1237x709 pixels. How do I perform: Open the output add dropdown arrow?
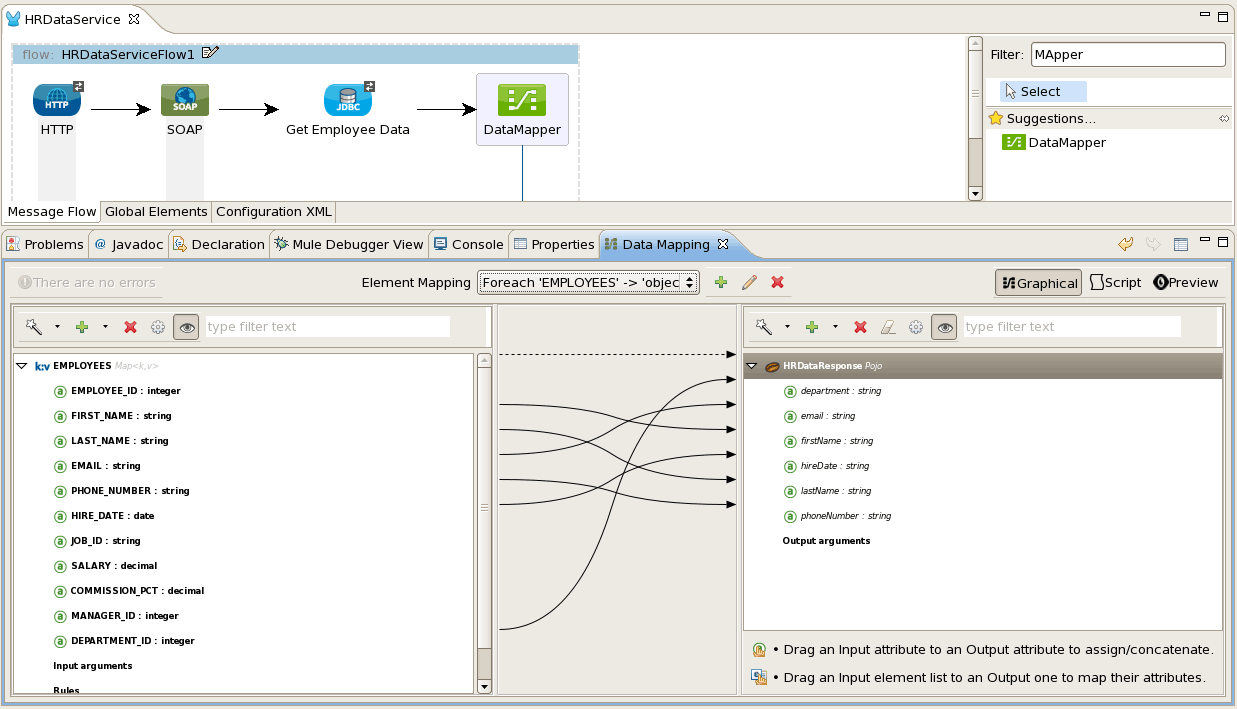coord(835,327)
